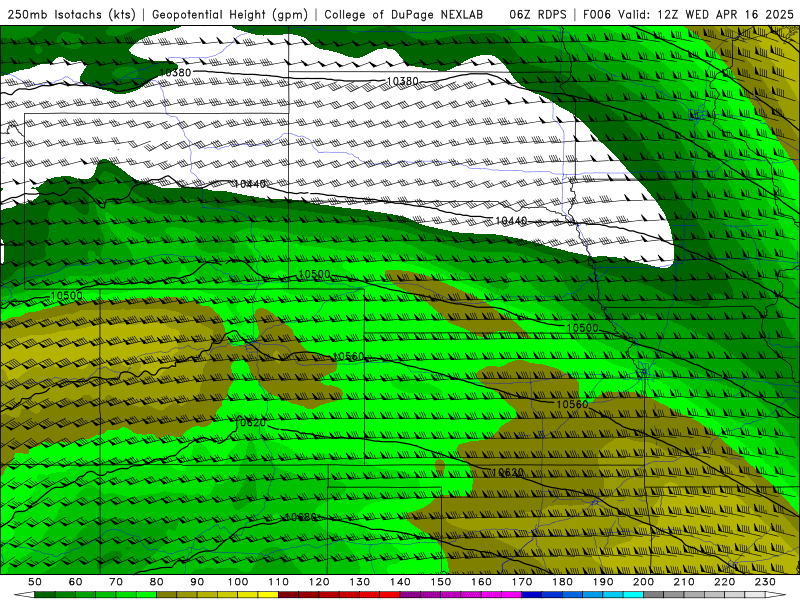Screen dimensions: 800x600
Task: Click the 'F006 Valid: 12Z WED APR 16 2025' text
Action: 688,15
